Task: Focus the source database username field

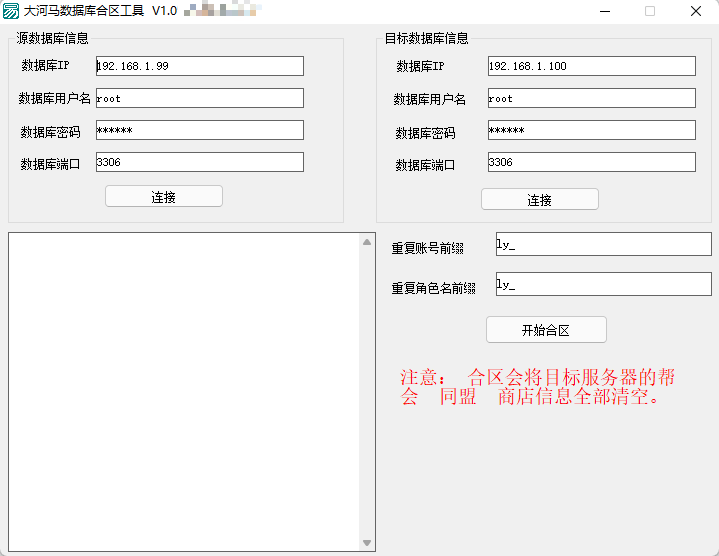Action: click(x=199, y=98)
